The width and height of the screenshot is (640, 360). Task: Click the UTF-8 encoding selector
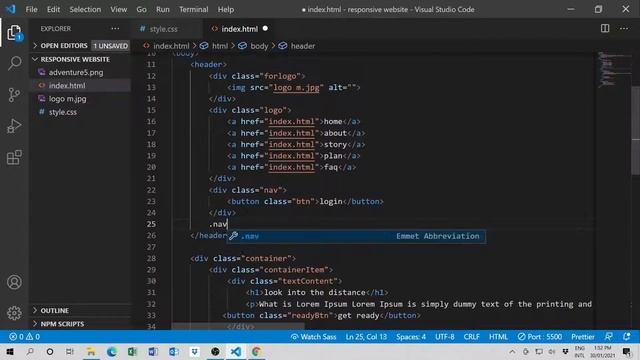(x=444, y=337)
